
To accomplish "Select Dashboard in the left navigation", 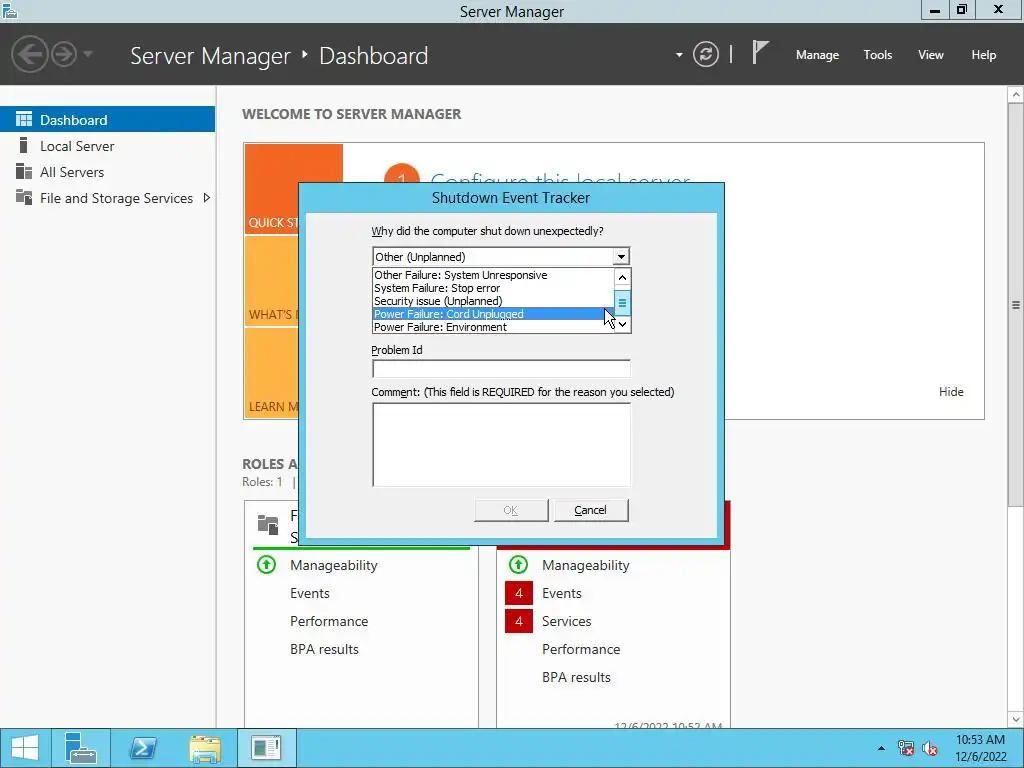I will (107, 120).
